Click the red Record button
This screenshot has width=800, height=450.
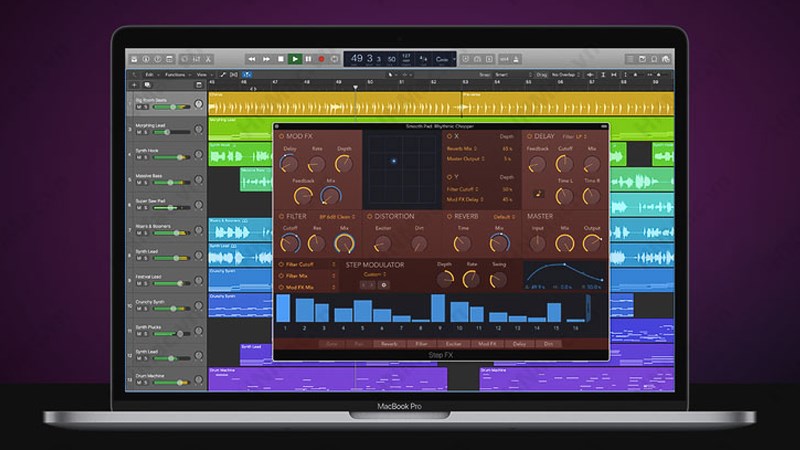point(321,59)
